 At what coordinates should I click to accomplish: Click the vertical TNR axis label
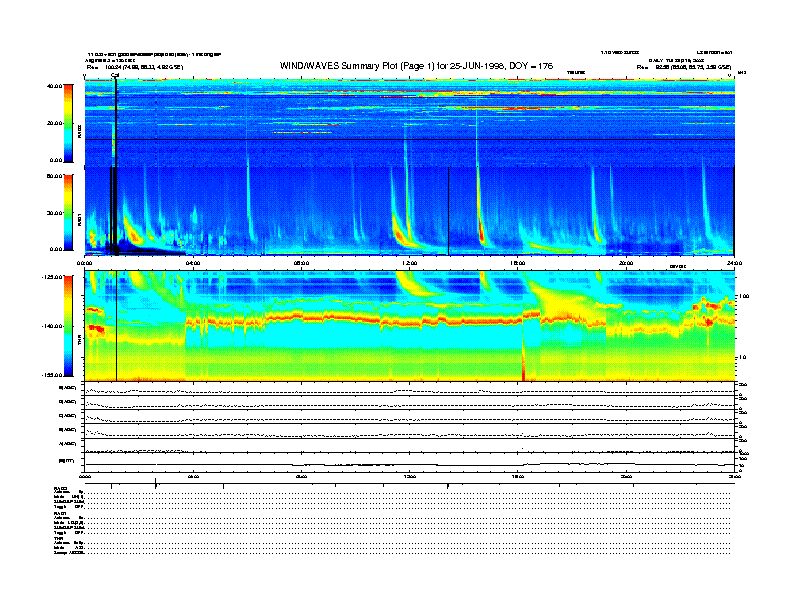coord(79,341)
